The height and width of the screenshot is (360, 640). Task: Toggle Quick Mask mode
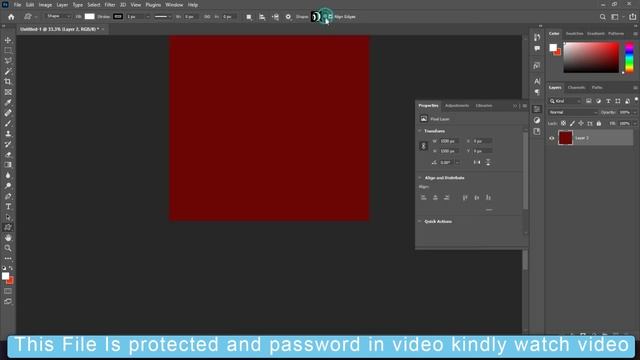coord(8,291)
